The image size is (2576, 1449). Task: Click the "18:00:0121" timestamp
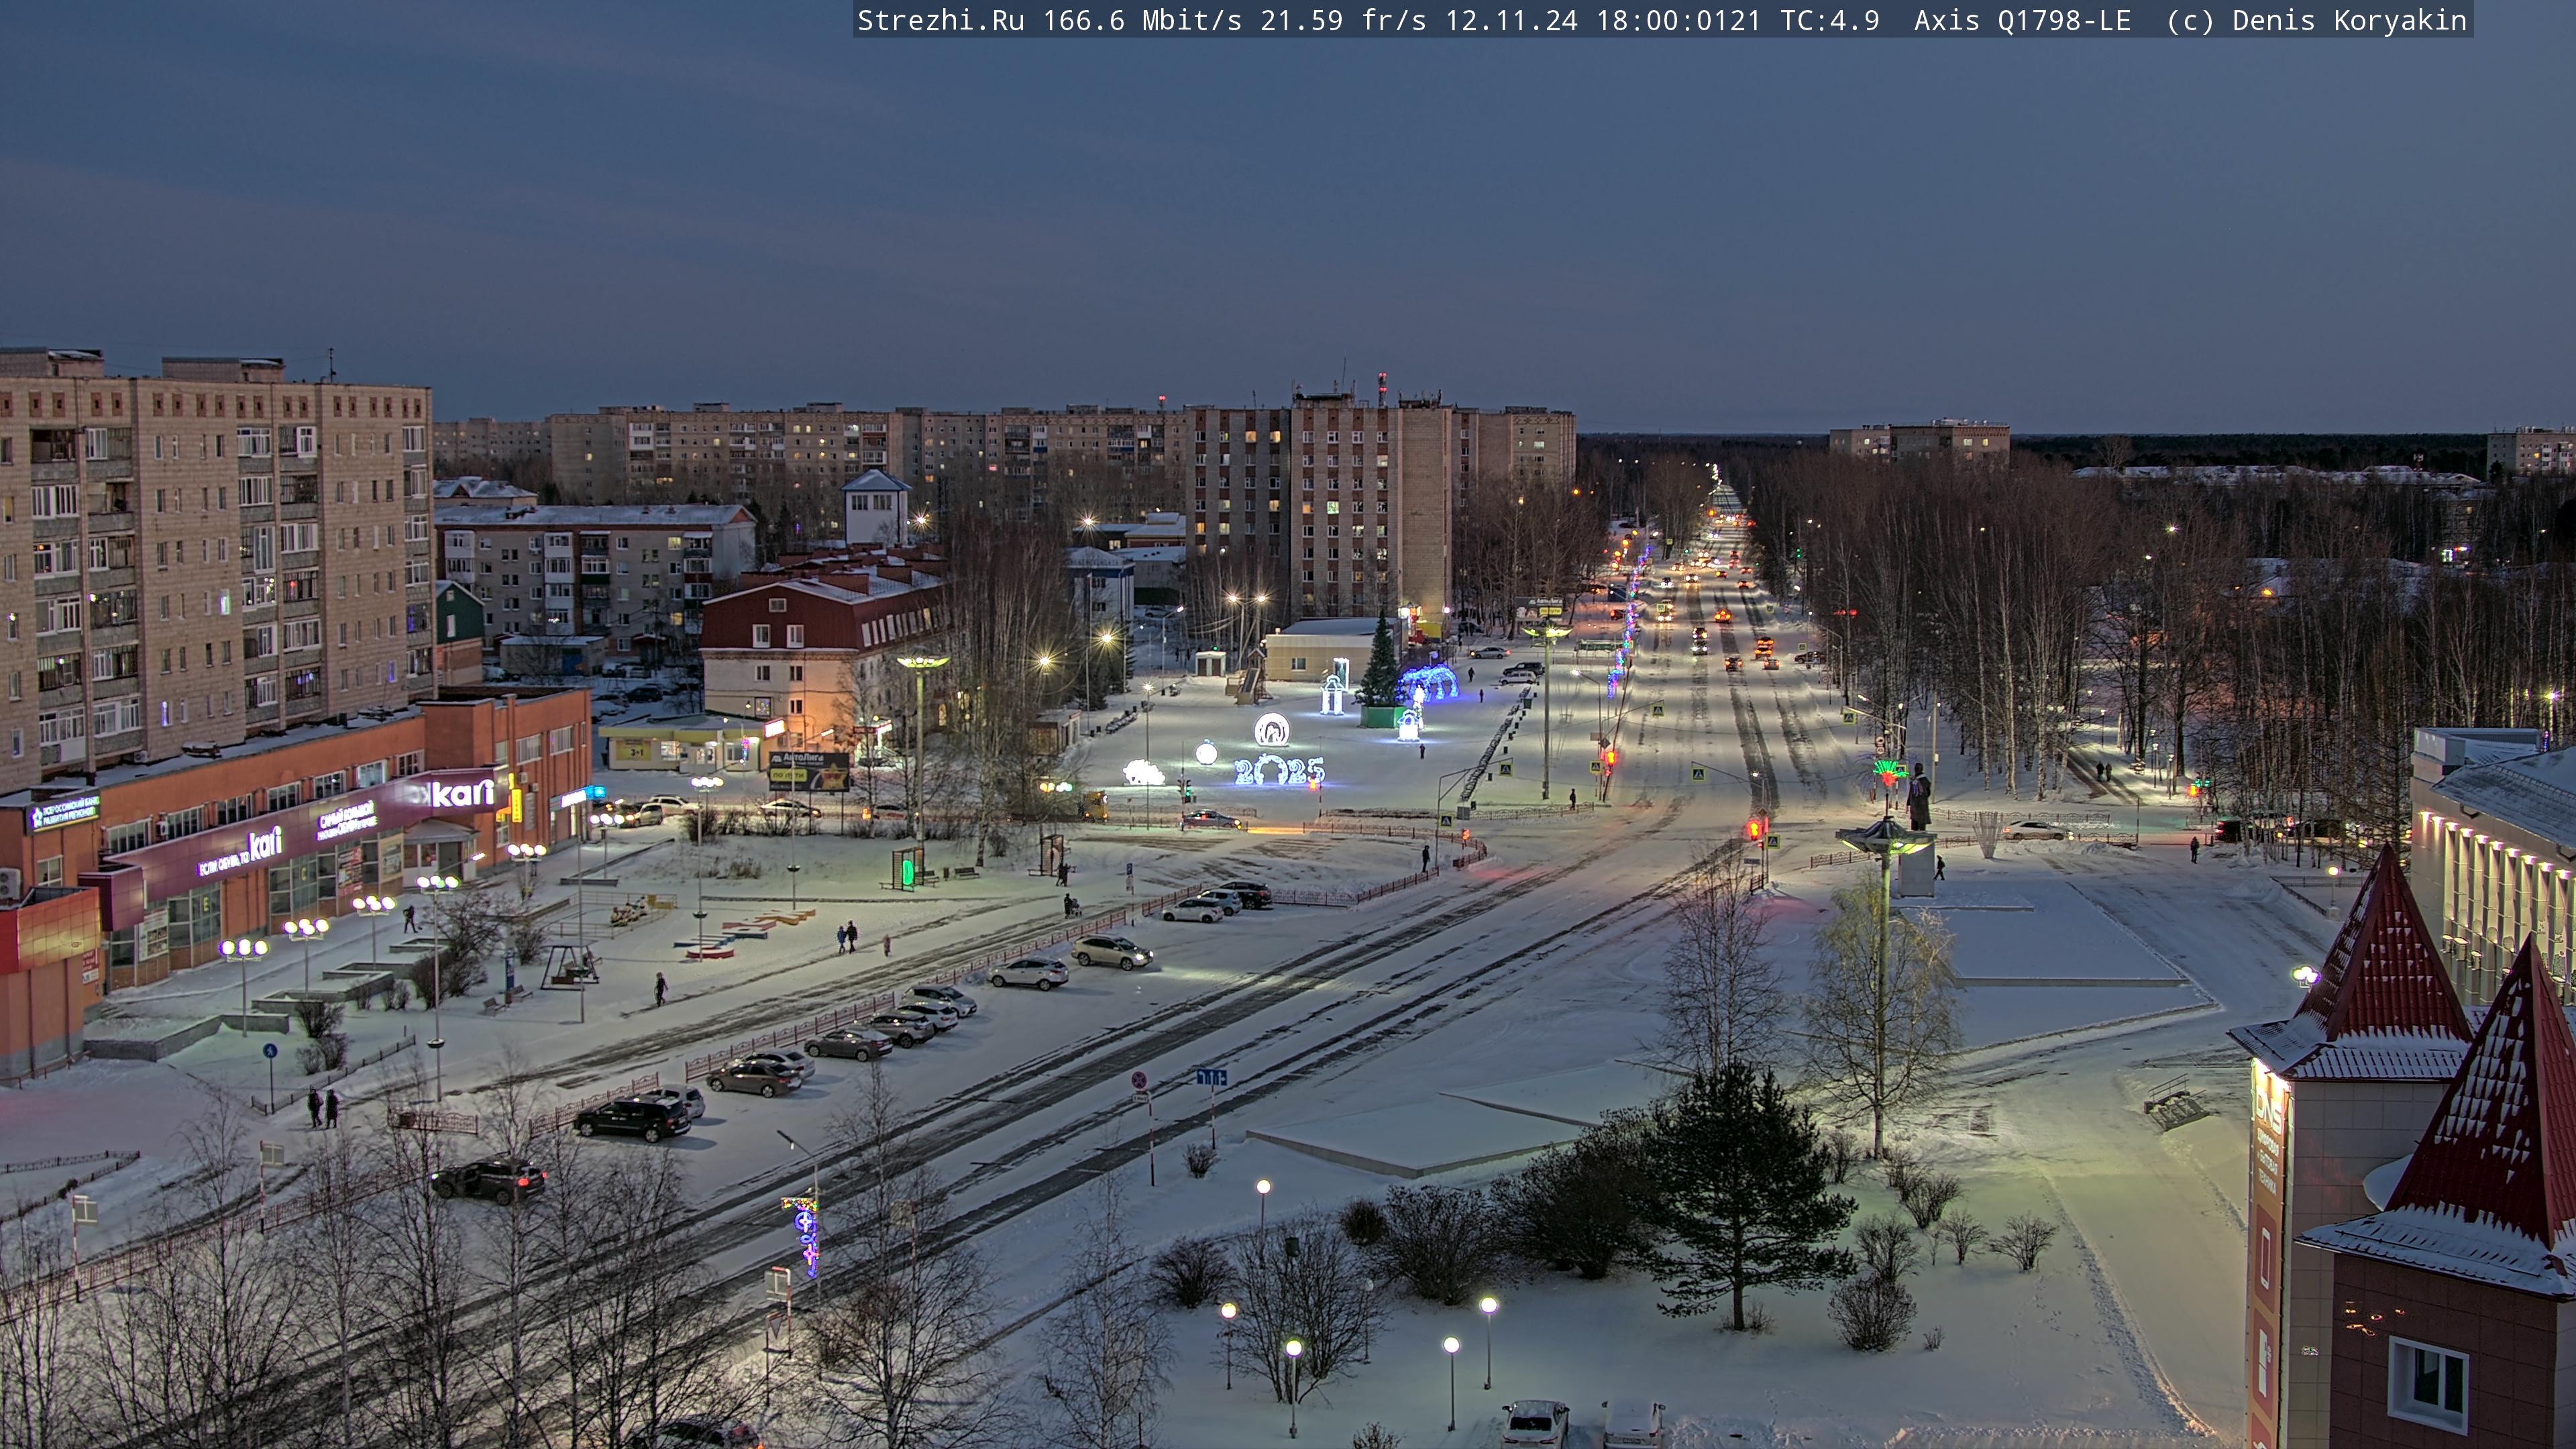[x=1678, y=20]
